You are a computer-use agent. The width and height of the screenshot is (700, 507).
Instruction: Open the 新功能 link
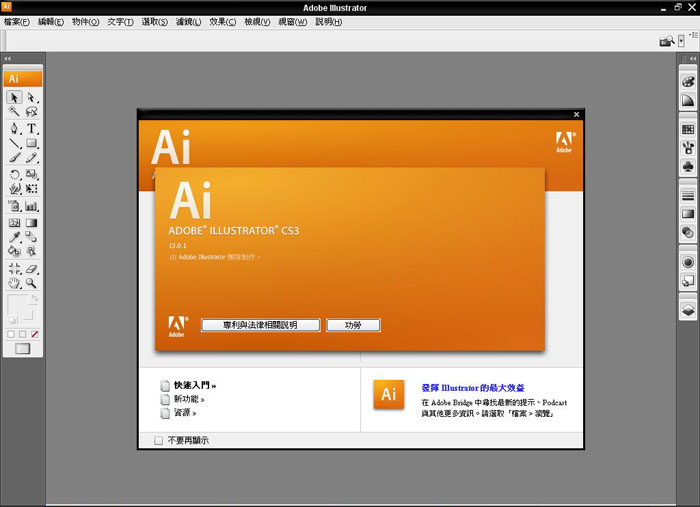[x=189, y=399]
